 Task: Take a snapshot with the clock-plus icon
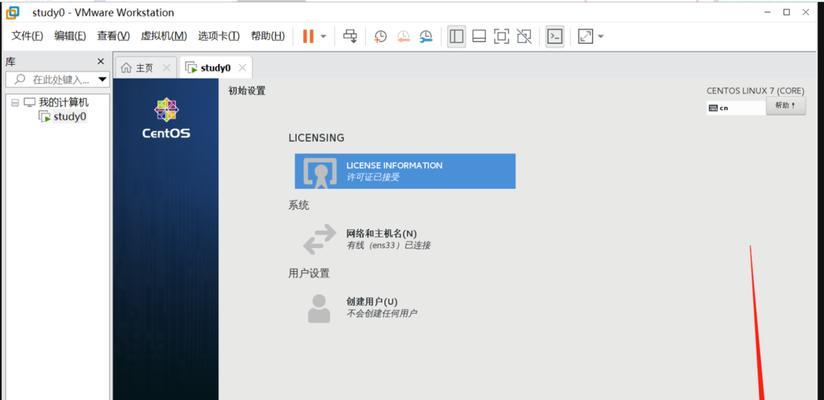380,36
